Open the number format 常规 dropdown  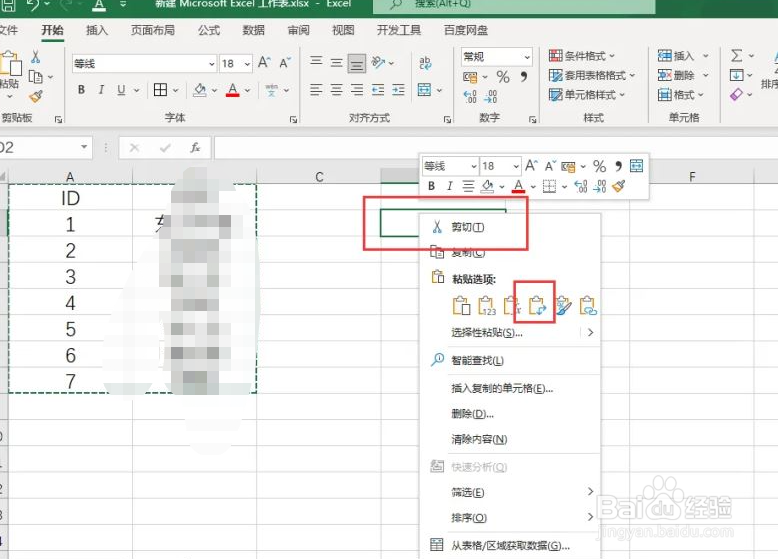pyautogui.click(x=527, y=57)
